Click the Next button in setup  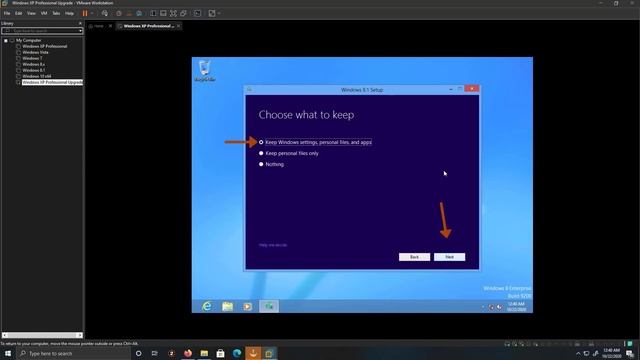coord(449,257)
